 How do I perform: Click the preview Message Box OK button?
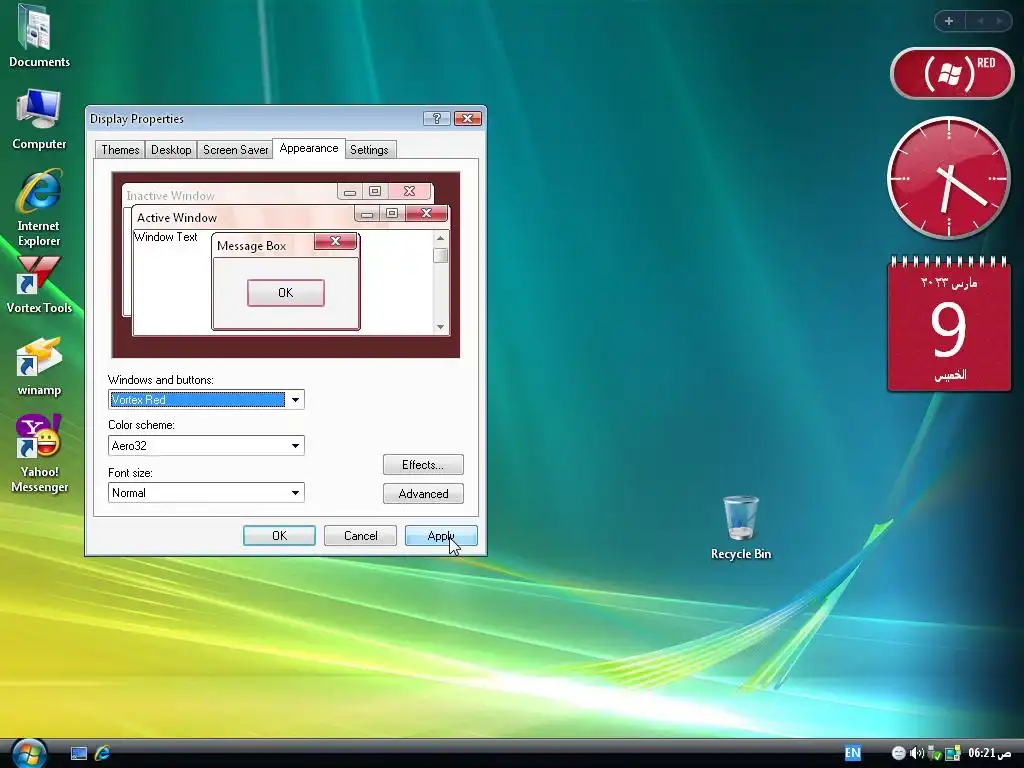(x=286, y=293)
